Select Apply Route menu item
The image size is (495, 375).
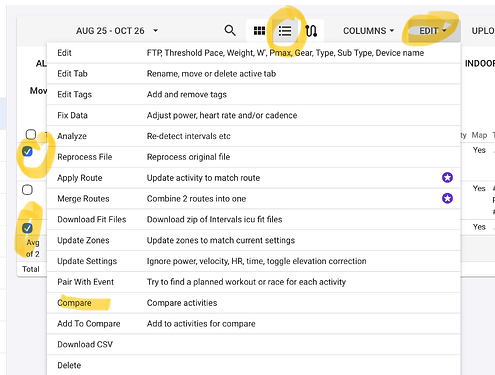coord(254,178)
